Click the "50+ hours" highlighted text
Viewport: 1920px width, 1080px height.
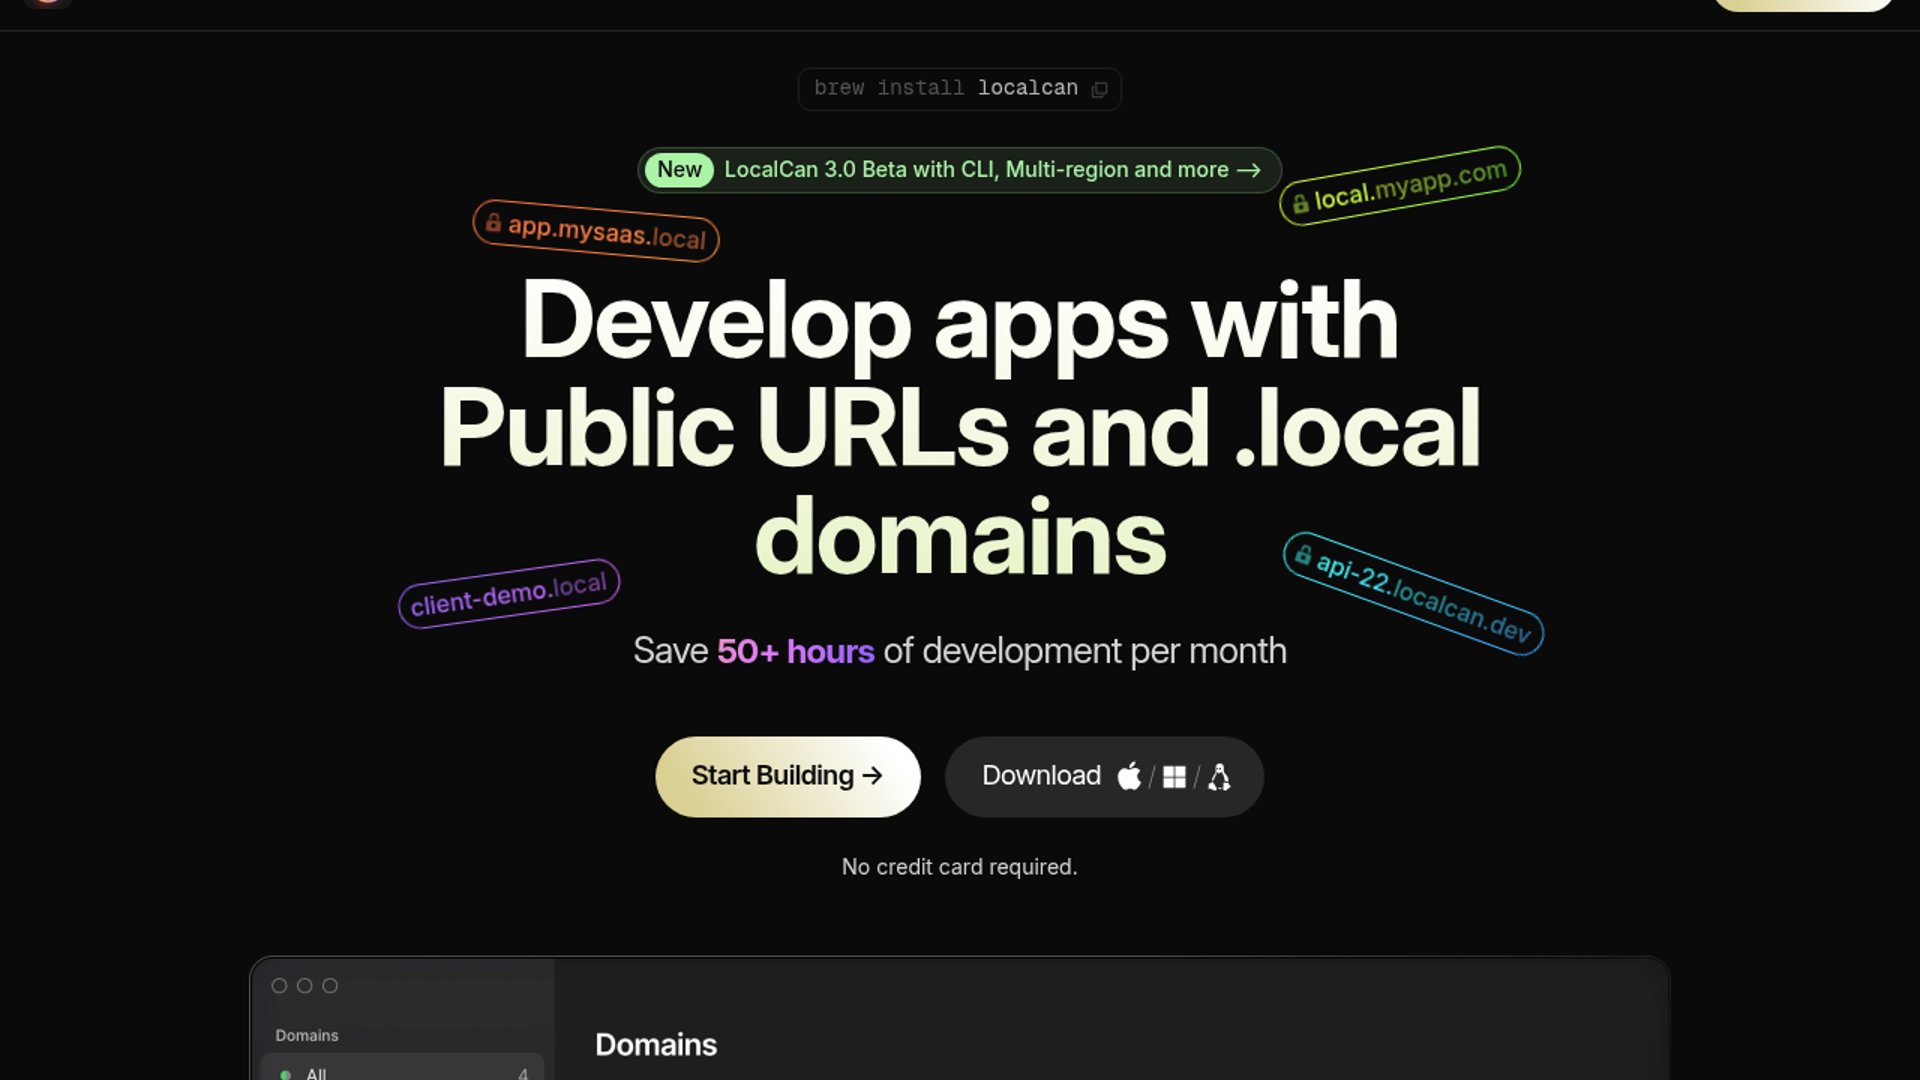796,652
